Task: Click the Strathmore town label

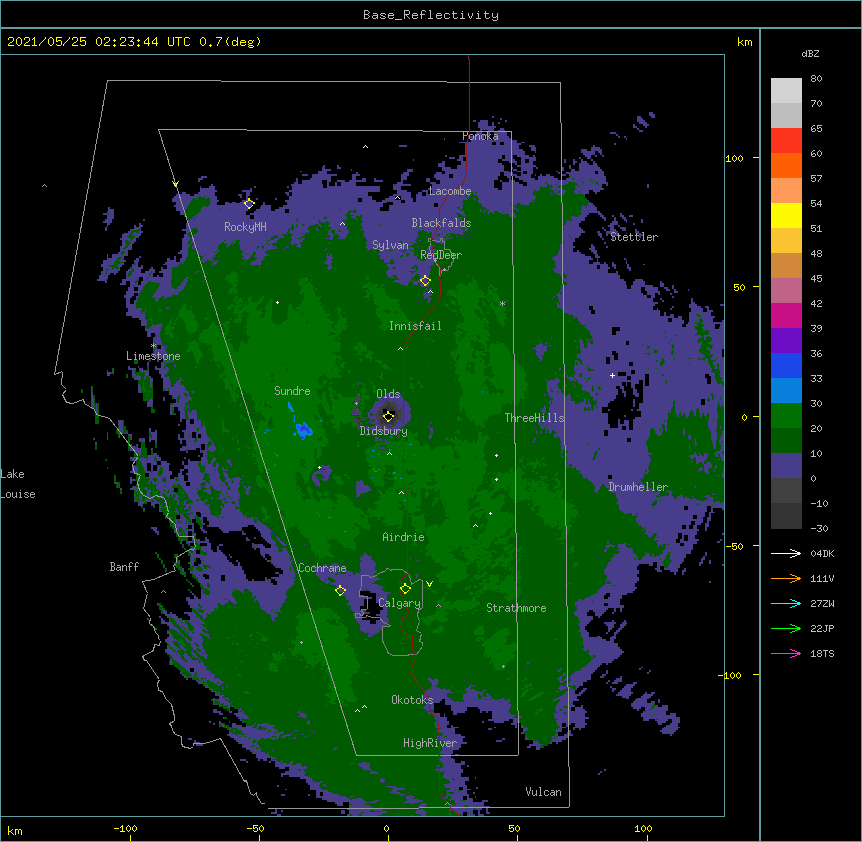Action: click(516, 608)
